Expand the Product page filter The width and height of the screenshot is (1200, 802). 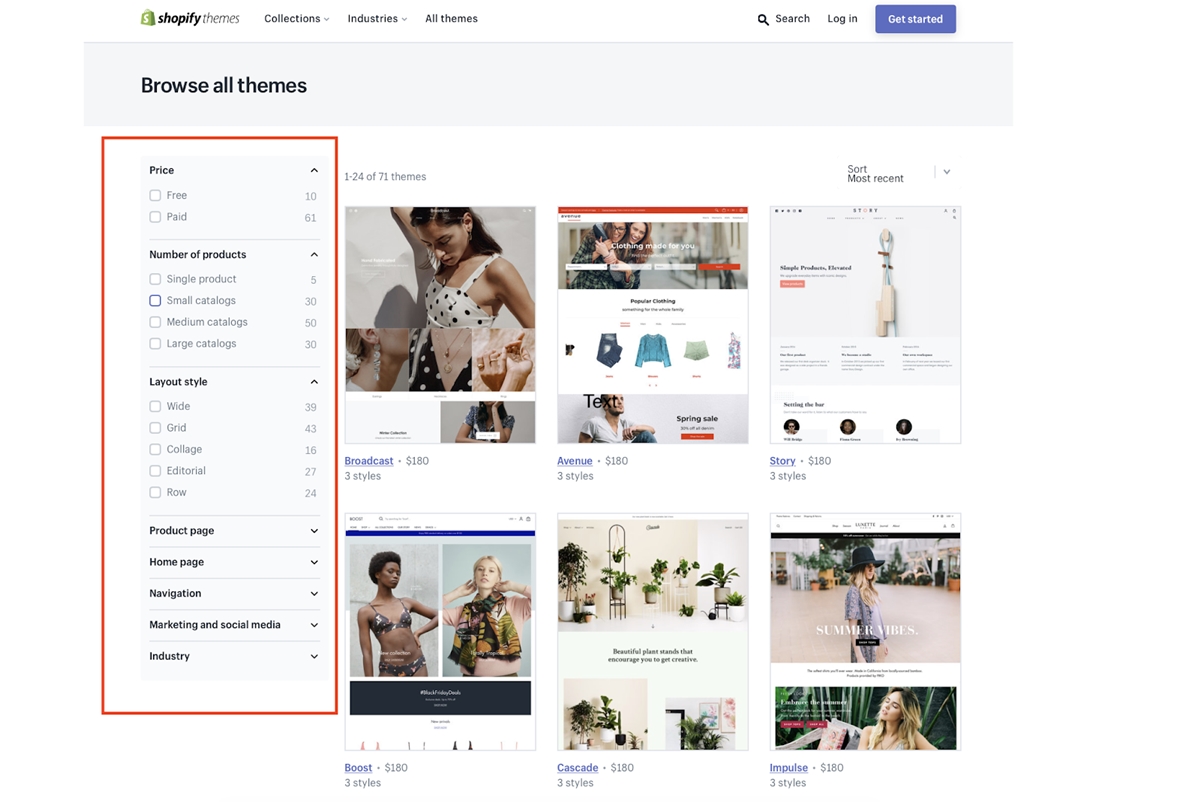tap(314, 531)
